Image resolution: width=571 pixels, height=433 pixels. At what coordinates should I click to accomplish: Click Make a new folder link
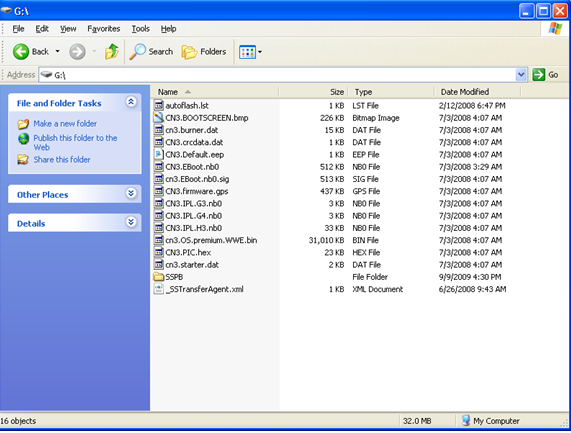coord(65,124)
